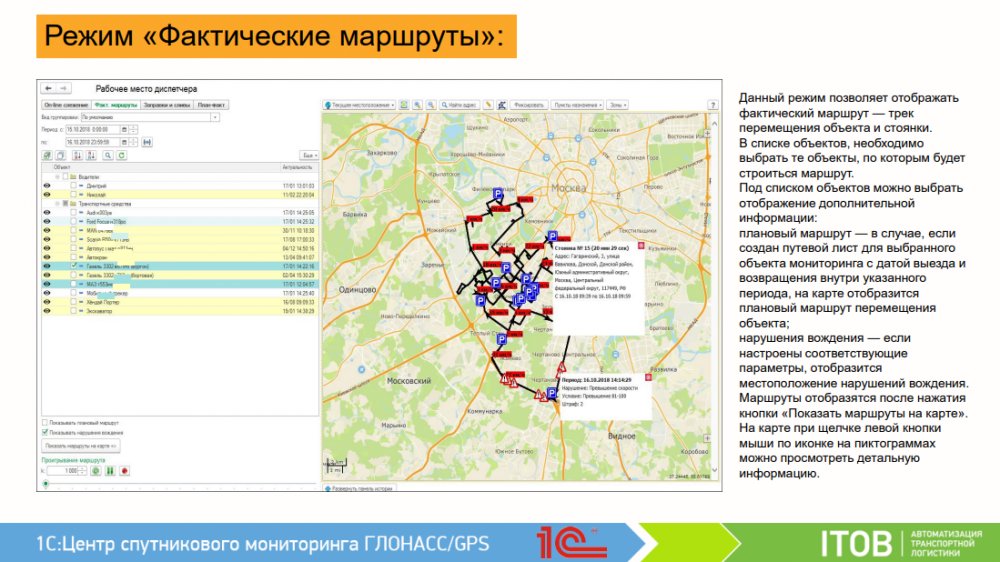Click the search magnifier icon above object list
Screen dimensions: 1000x562
tap(107, 155)
